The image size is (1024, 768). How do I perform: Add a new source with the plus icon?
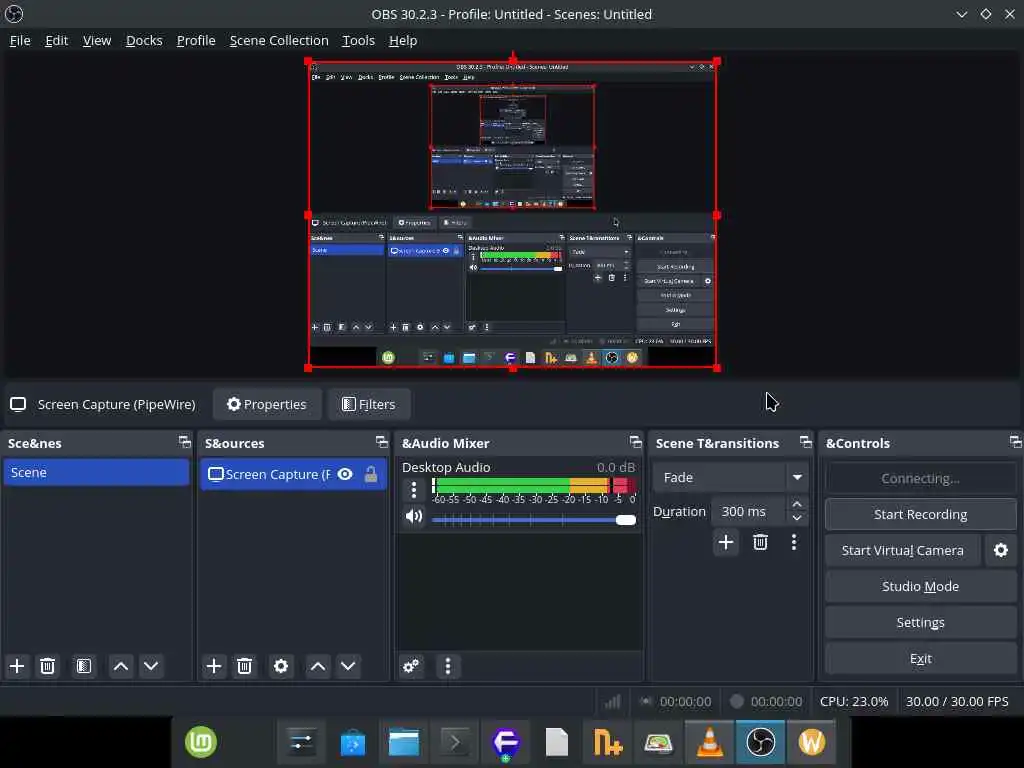coord(214,666)
